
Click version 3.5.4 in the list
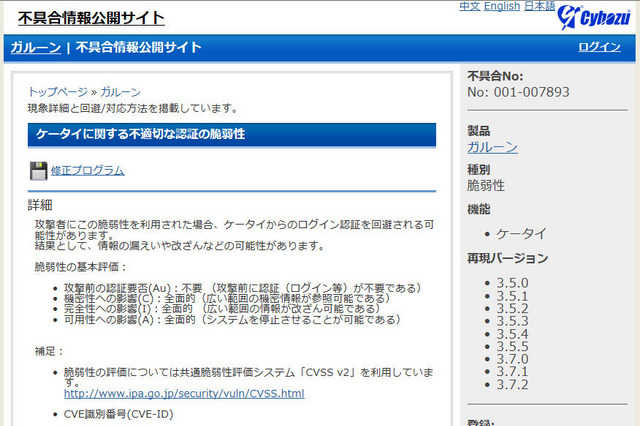click(x=512, y=334)
